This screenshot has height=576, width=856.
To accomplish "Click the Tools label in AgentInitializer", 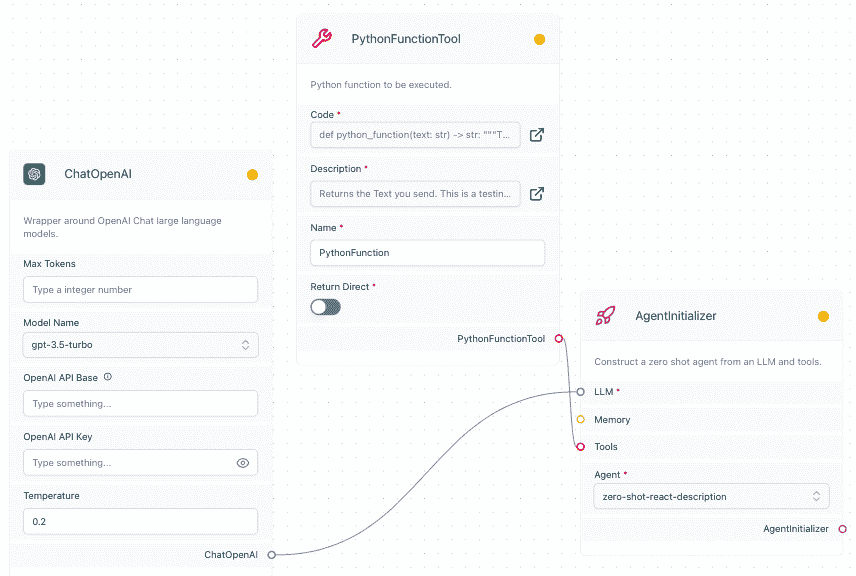I will (x=606, y=447).
